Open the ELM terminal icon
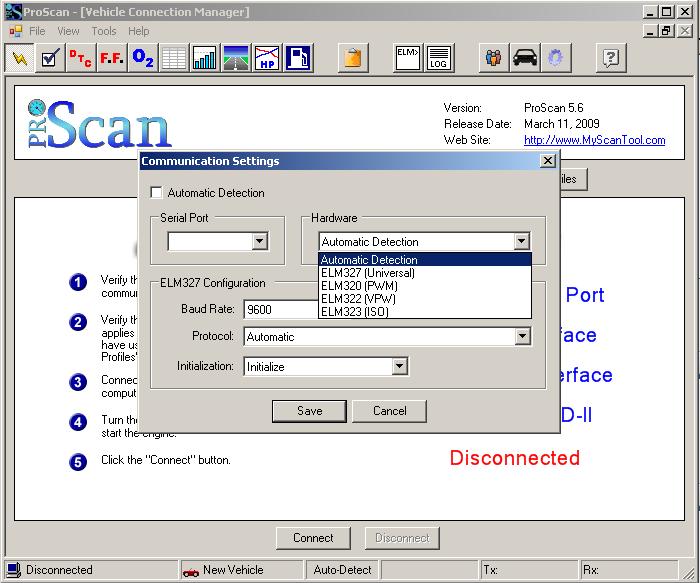 point(407,51)
